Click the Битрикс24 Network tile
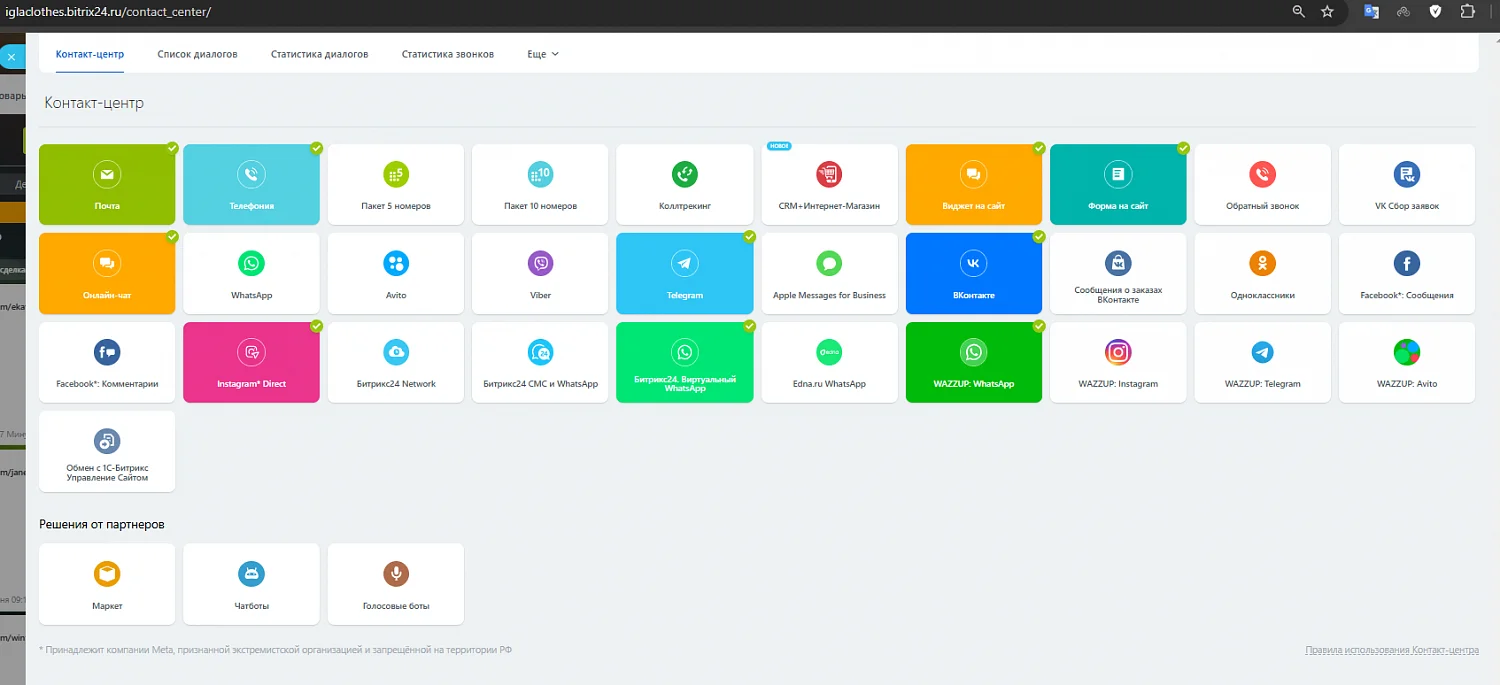 pyautogui.click(x=396, y=362)
